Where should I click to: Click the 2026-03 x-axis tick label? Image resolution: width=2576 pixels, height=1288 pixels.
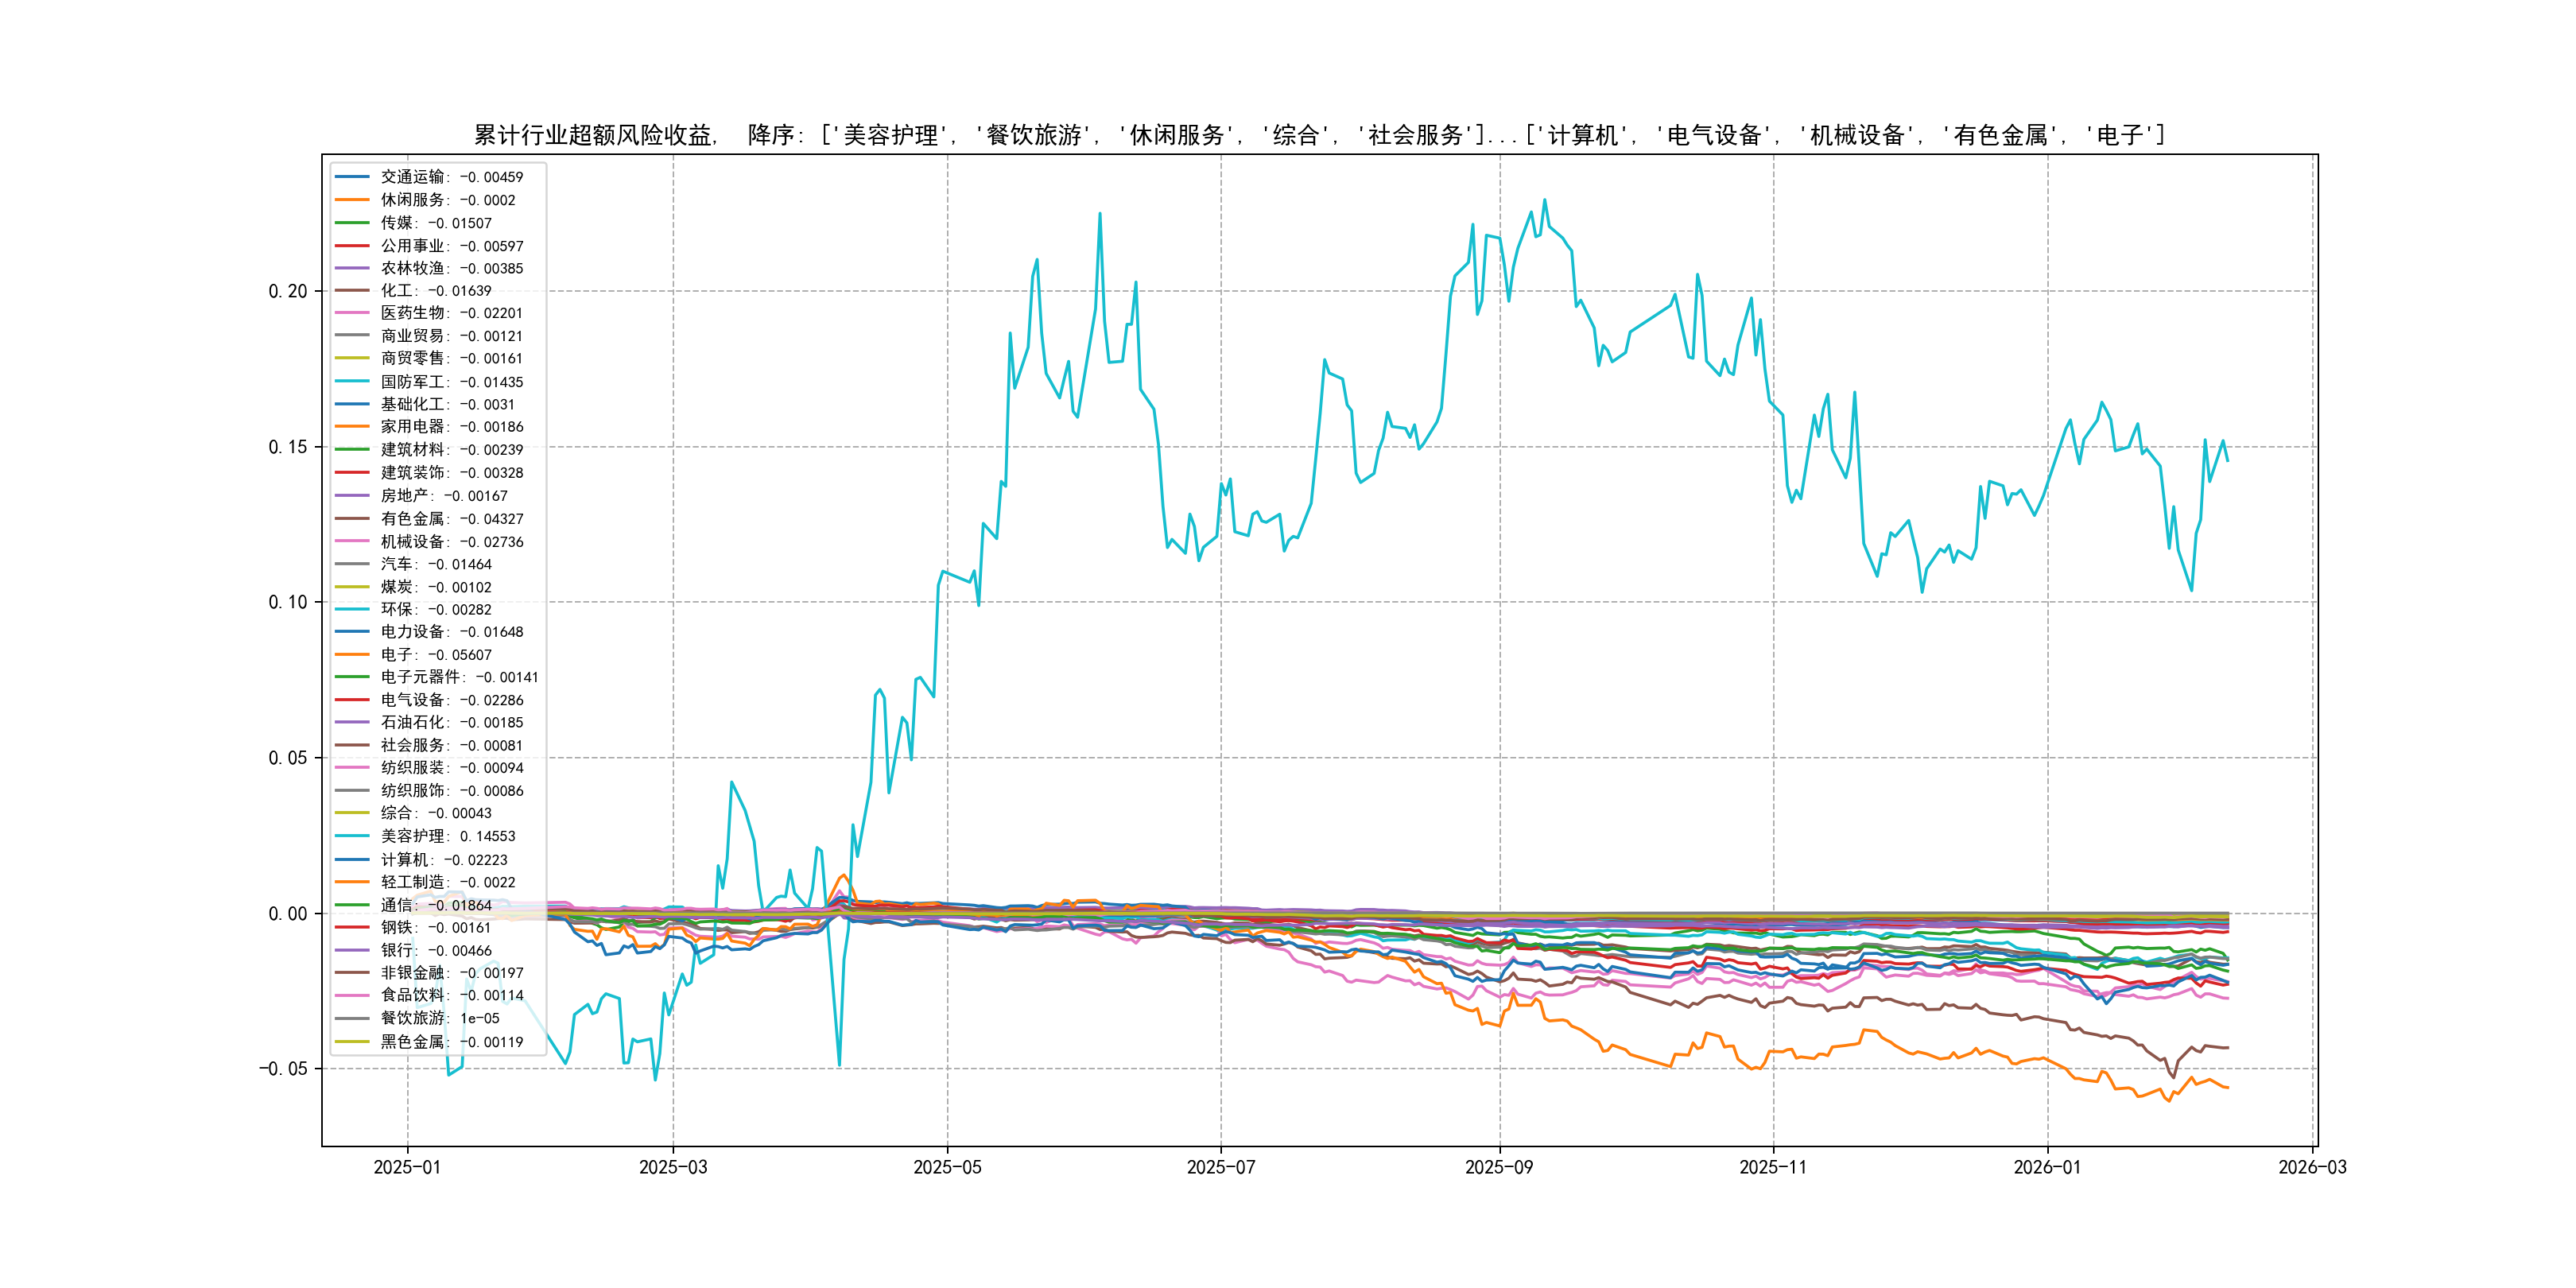tap(2311, 1167)
